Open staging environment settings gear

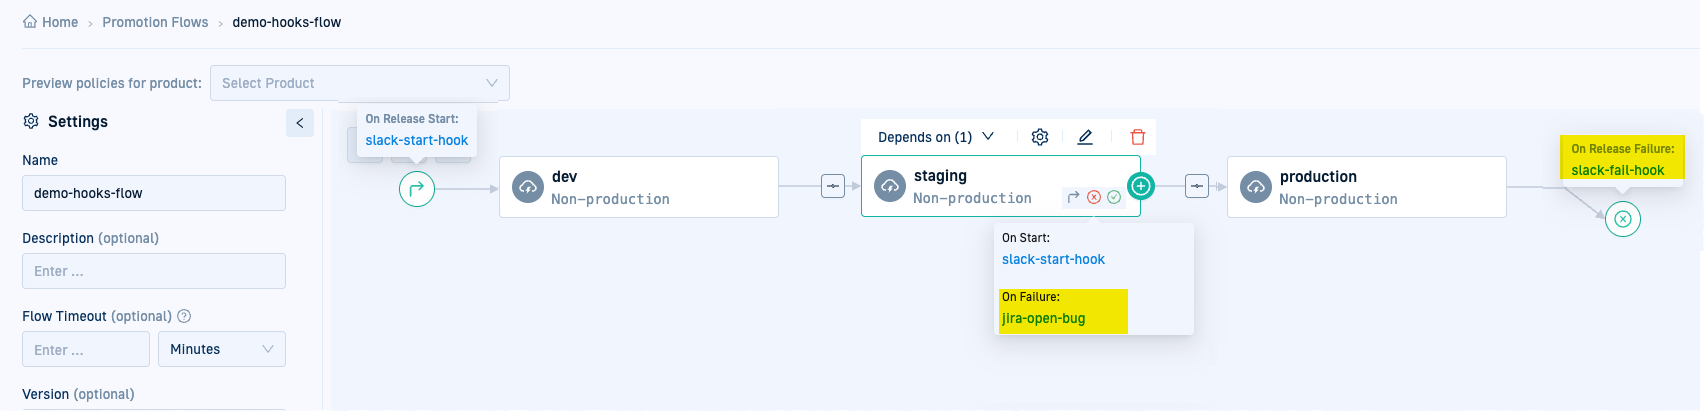[x=1040, y=137]
